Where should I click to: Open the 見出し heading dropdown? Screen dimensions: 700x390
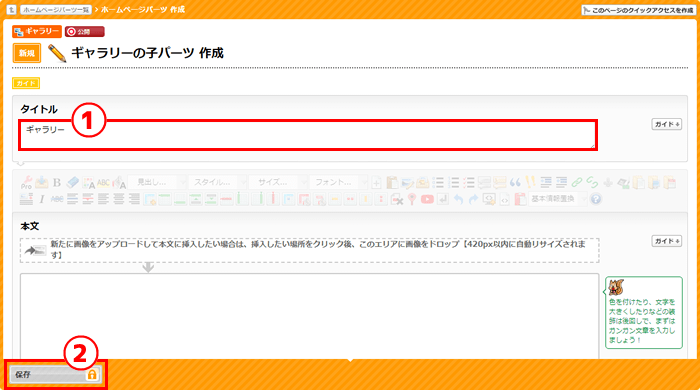tap(158, 182)
